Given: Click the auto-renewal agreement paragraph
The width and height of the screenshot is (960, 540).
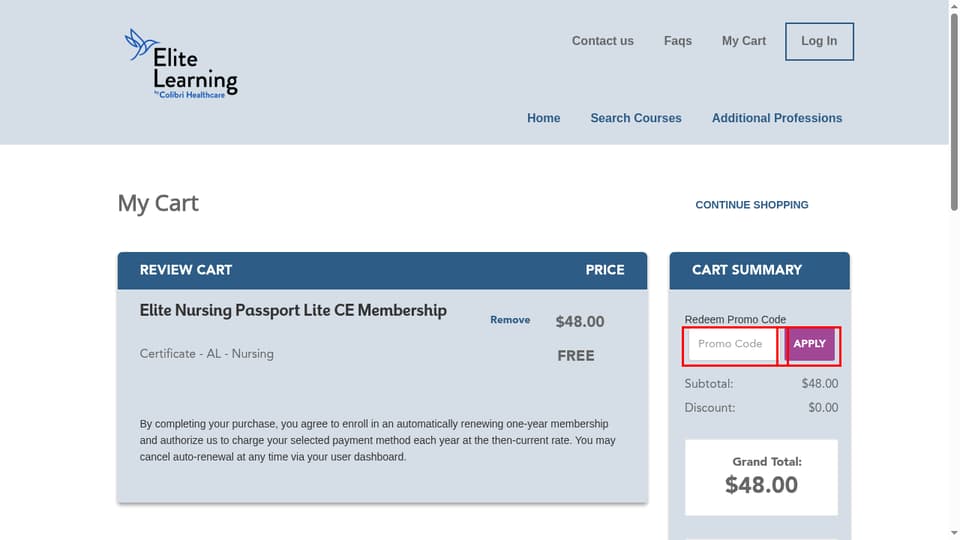Looking at the screenshot, I should (377, 440).
